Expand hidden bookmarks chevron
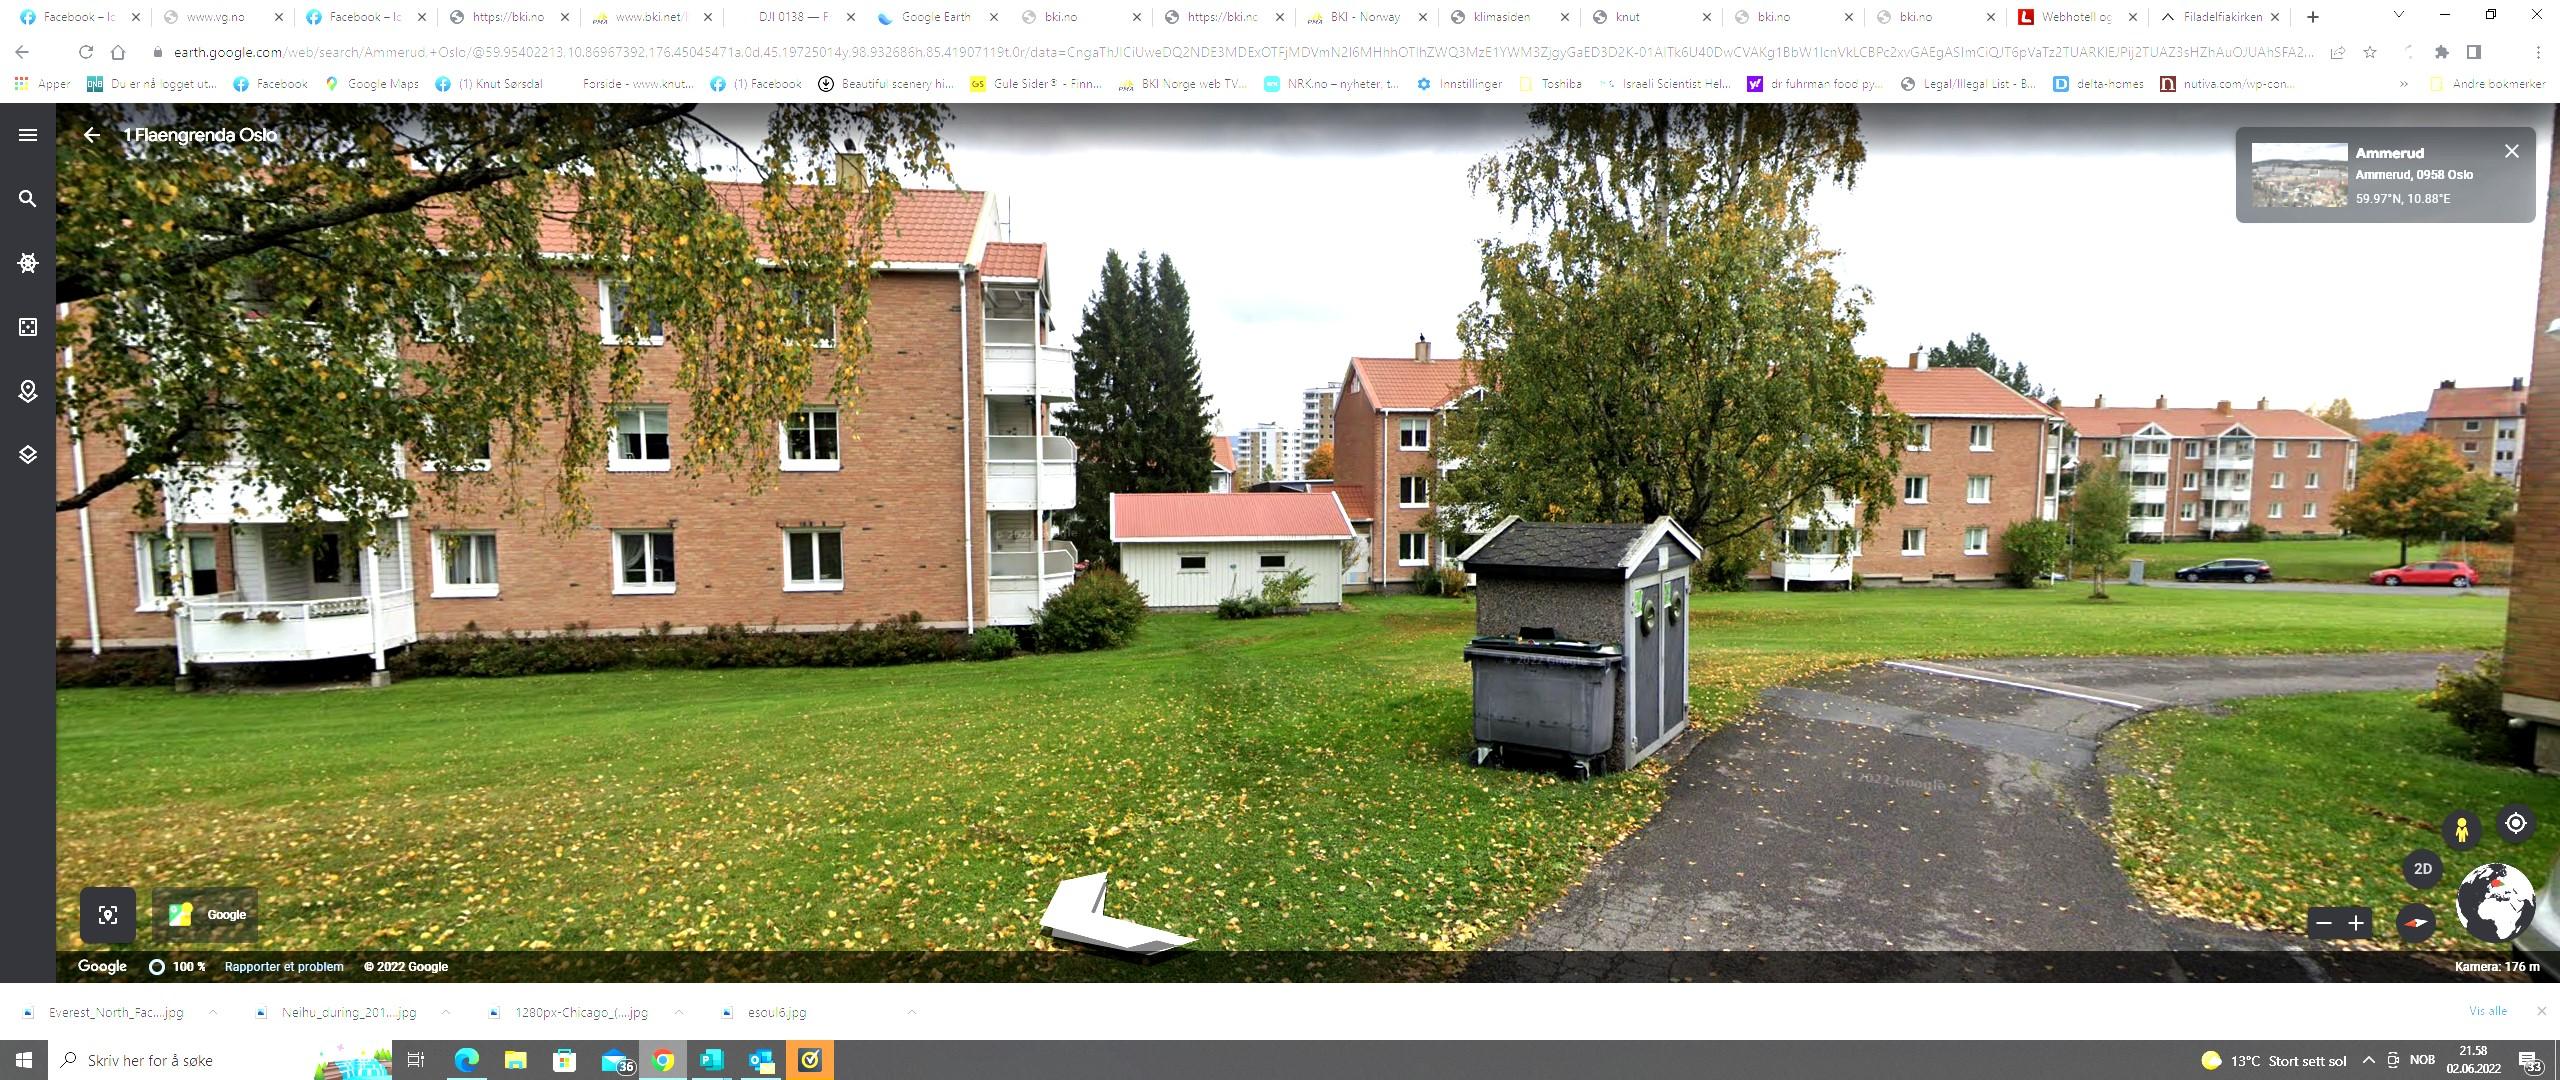Screen dimensions: 2560x1080 point(2403,84)
